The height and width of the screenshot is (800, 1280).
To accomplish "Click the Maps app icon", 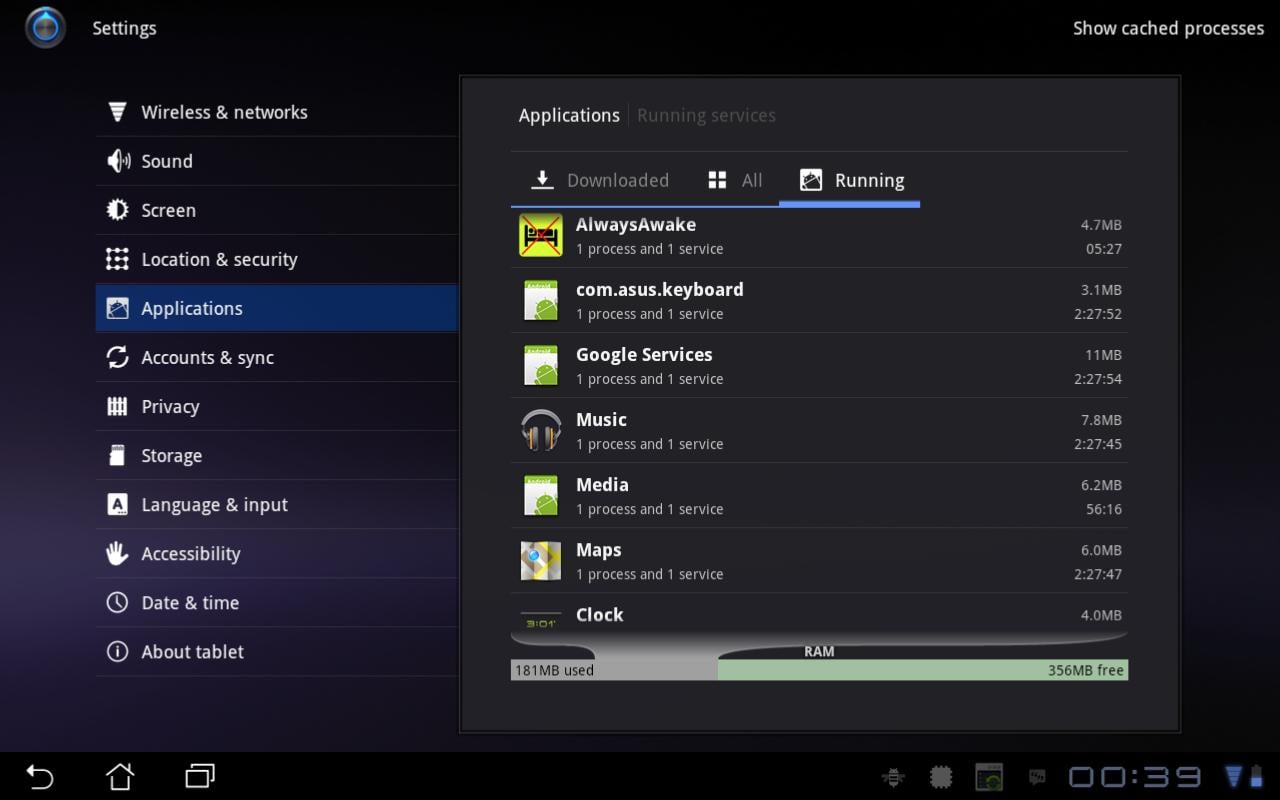I will pos(541,561).
